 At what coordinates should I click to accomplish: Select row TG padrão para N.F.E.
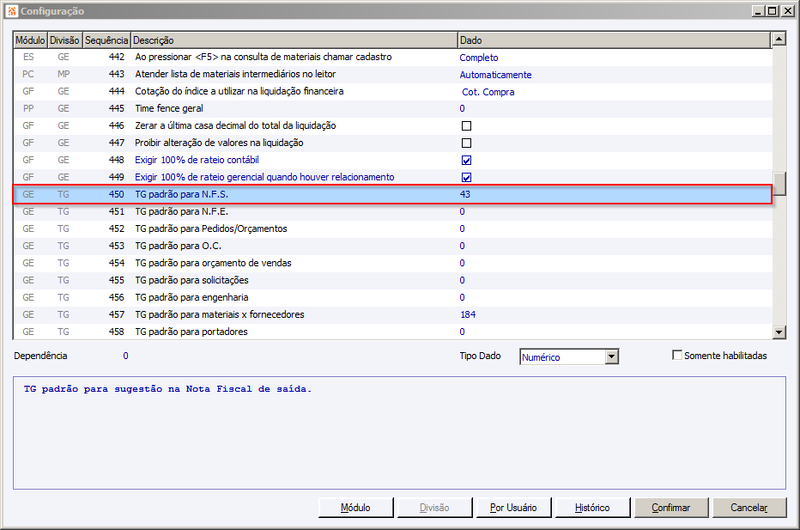392,212
